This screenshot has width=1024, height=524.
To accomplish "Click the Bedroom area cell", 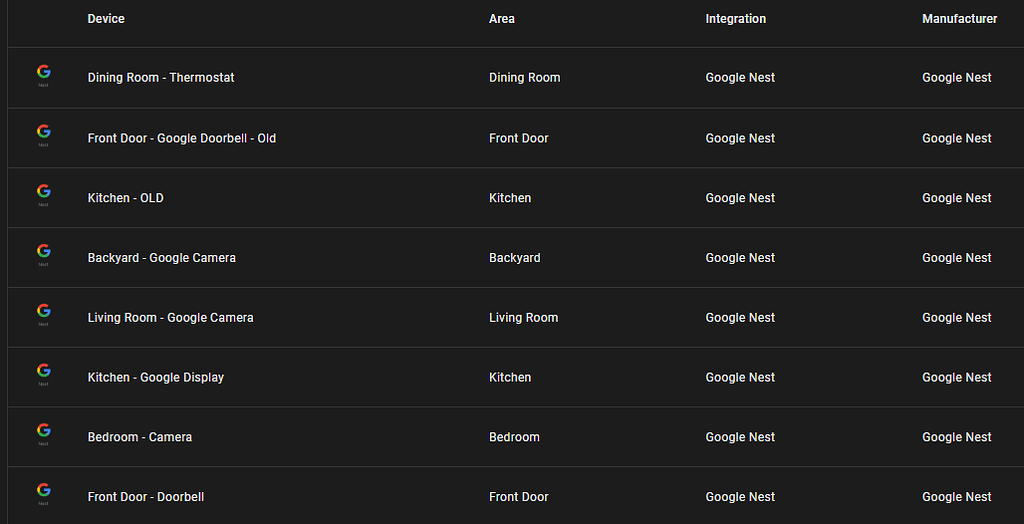I will (x=514, y=437).
